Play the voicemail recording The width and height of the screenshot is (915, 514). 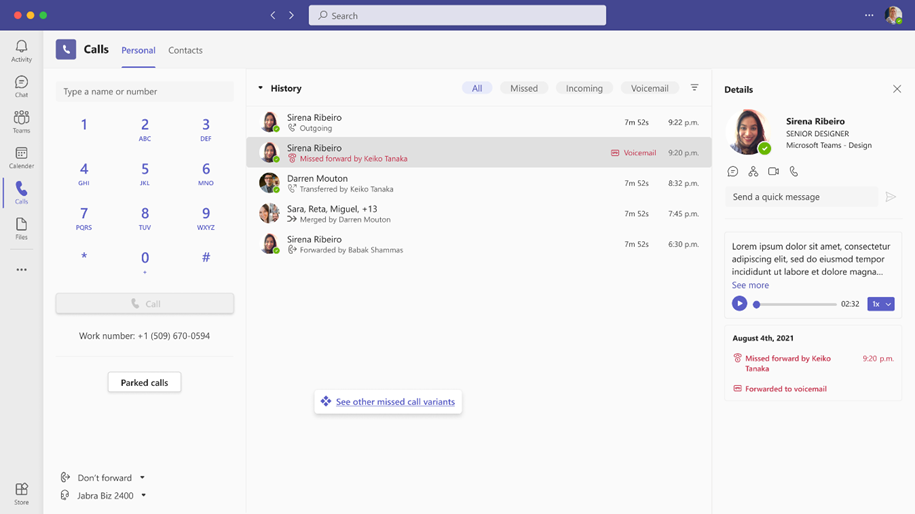pyautogui.click(x=739, y=303)
